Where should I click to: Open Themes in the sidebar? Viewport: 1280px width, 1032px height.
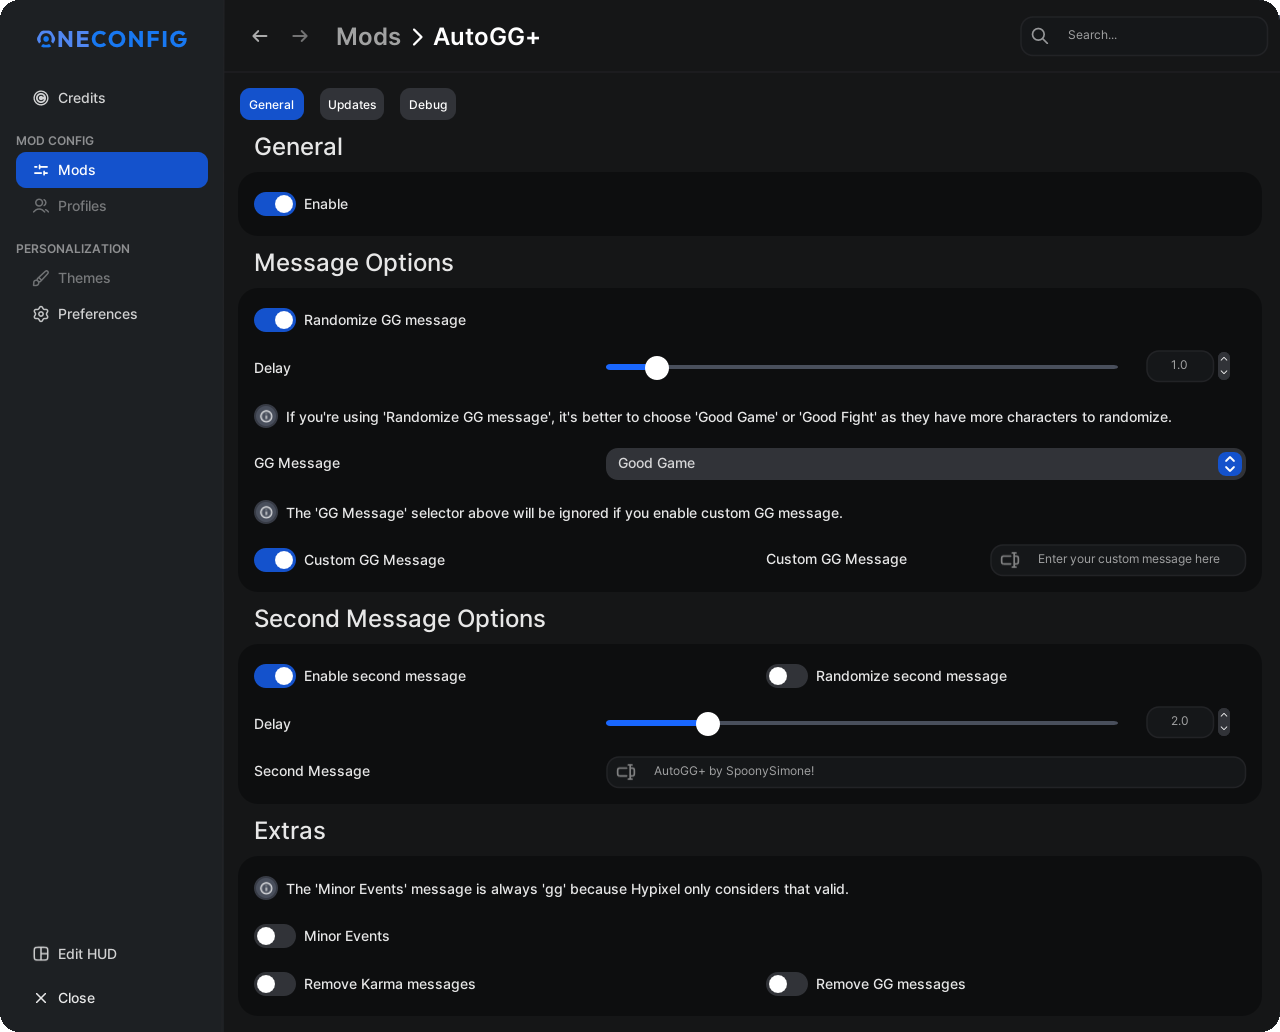tap(112, 278)
